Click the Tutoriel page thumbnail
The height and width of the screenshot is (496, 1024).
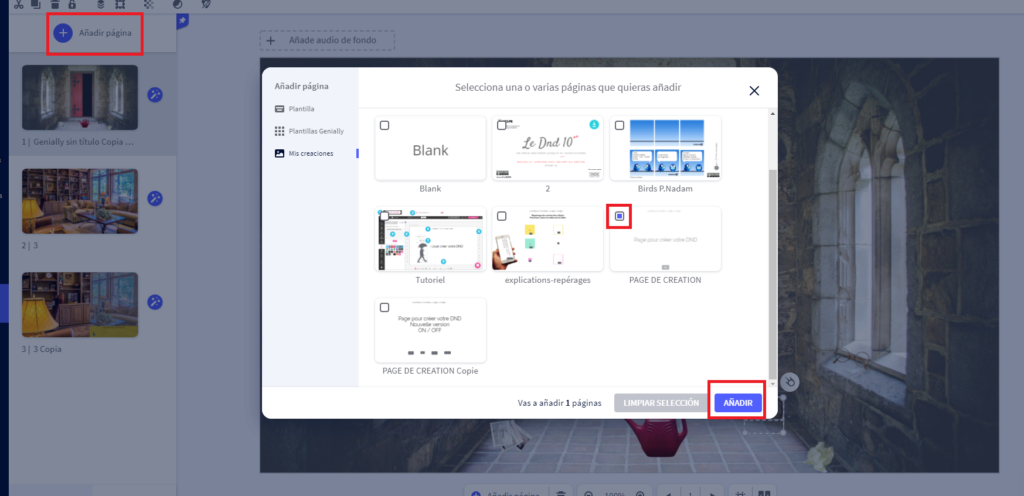[430, 240]
